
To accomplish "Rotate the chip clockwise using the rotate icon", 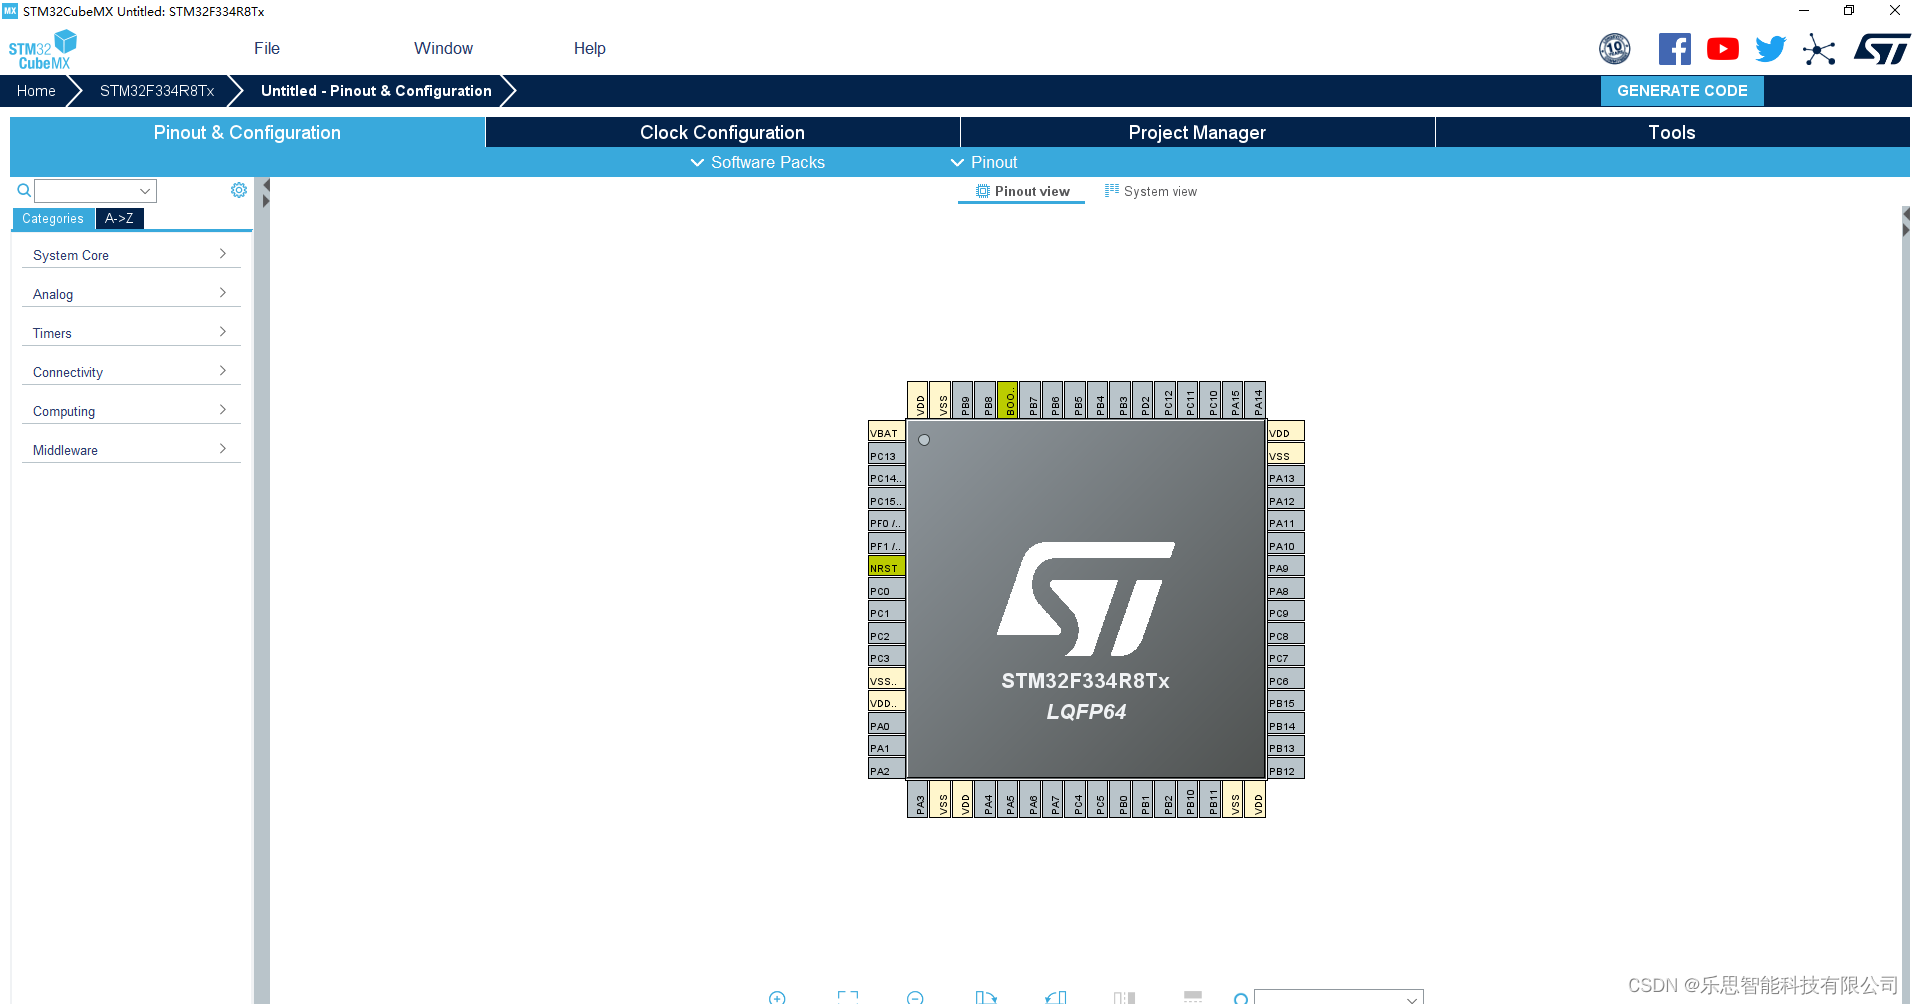I will 987,997.
